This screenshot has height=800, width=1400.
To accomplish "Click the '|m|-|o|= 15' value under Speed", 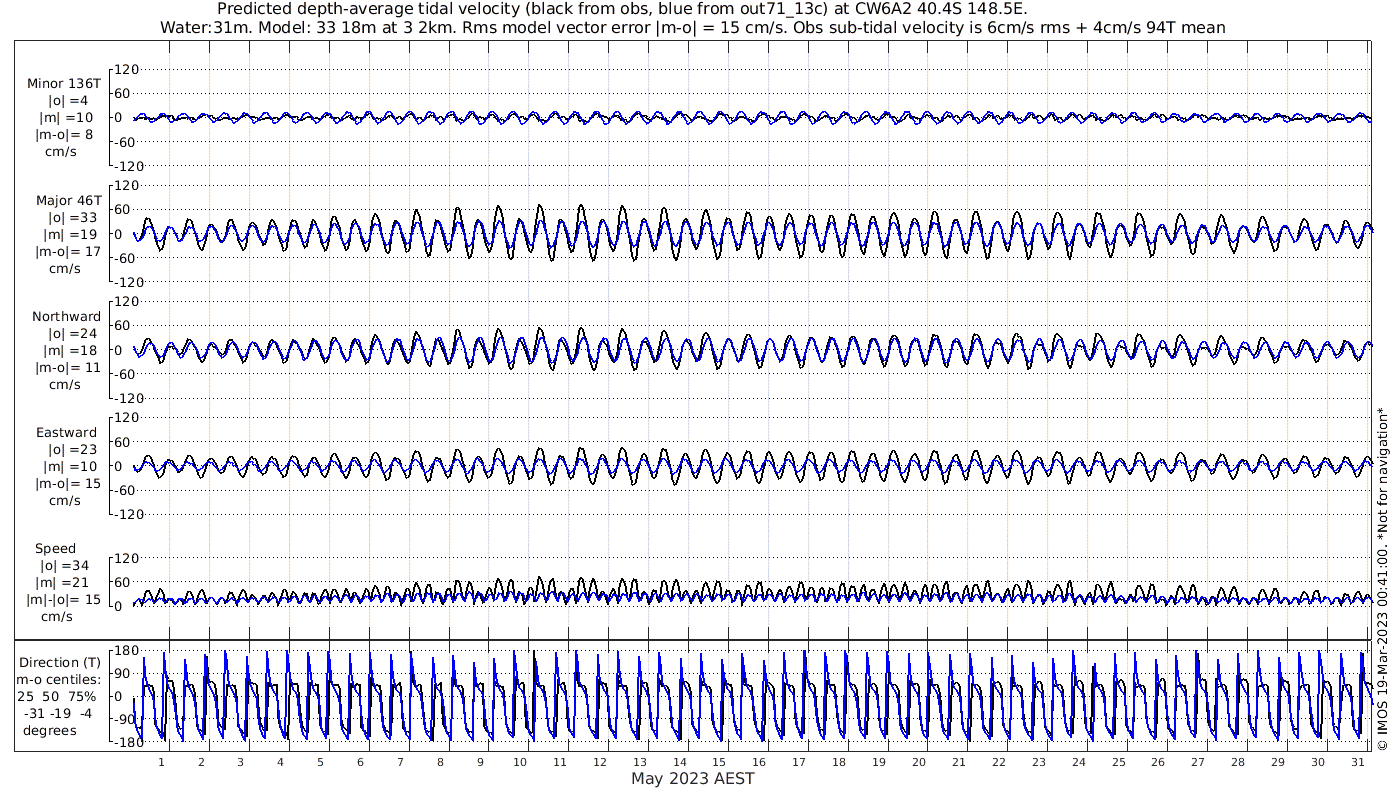I will point(64,600).
